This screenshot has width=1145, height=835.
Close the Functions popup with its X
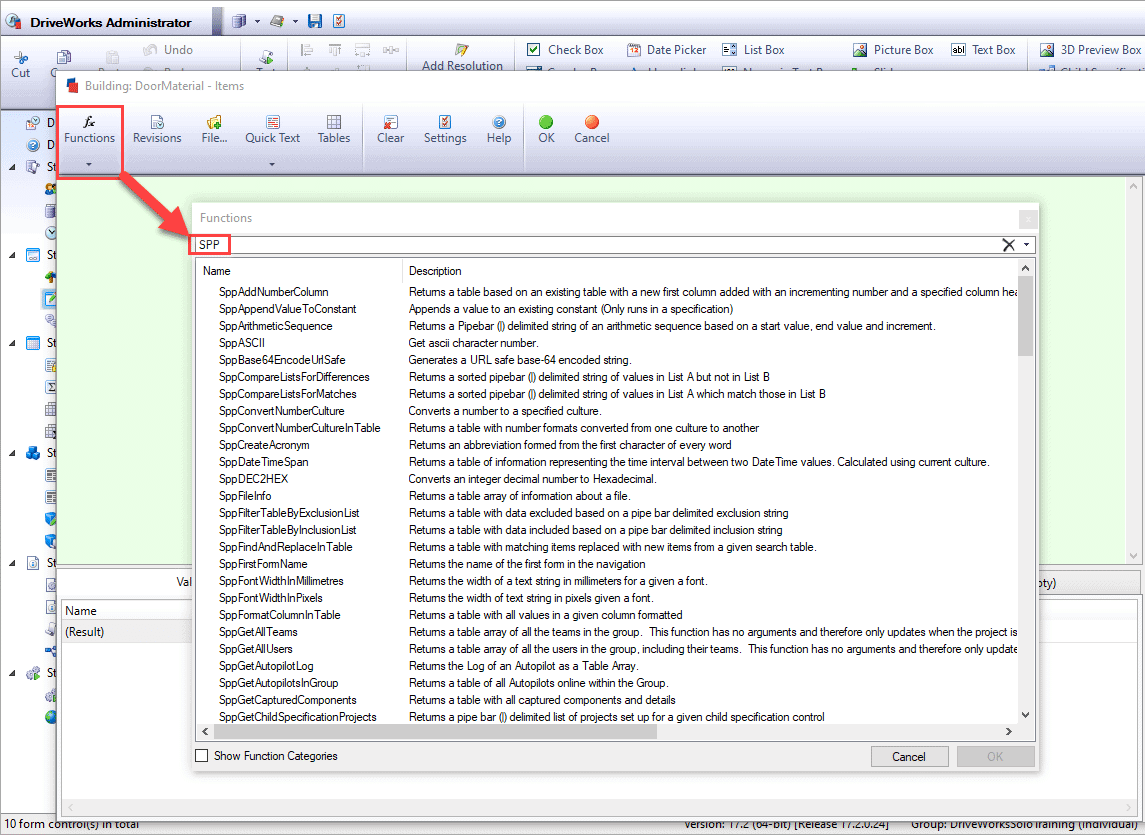pos(1027,218)
